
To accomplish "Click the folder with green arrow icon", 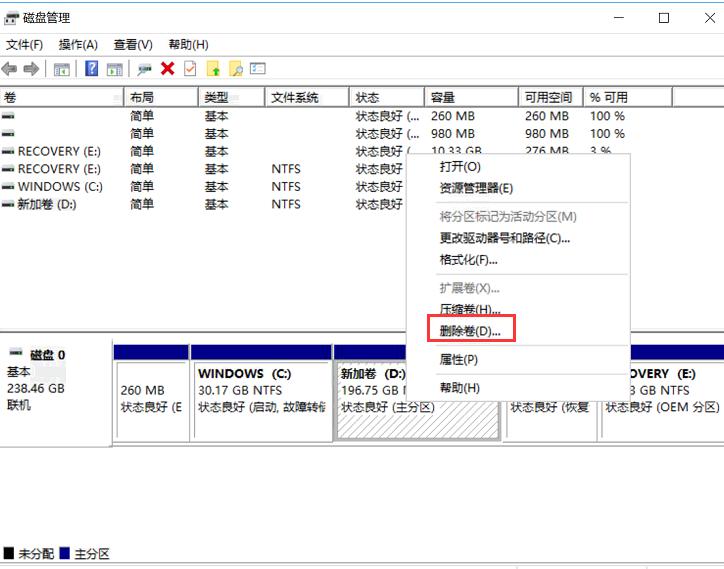I will 213,69.
